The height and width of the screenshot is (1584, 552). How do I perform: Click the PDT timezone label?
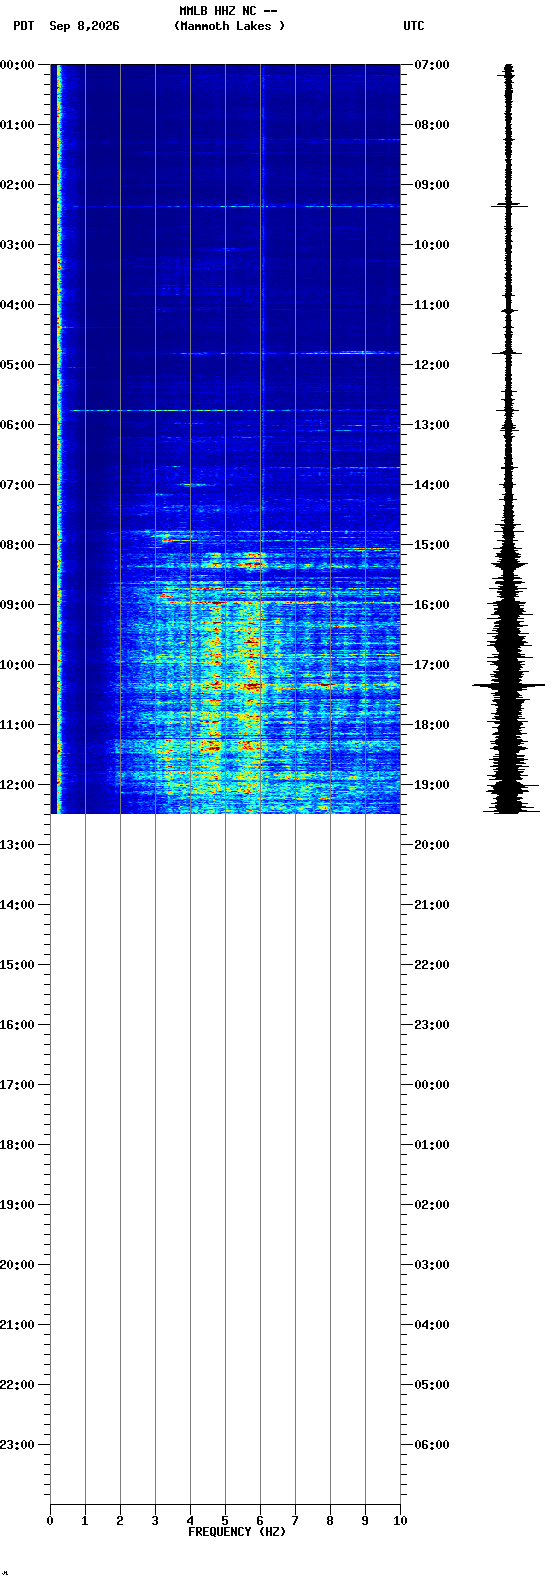pos(23,26)
